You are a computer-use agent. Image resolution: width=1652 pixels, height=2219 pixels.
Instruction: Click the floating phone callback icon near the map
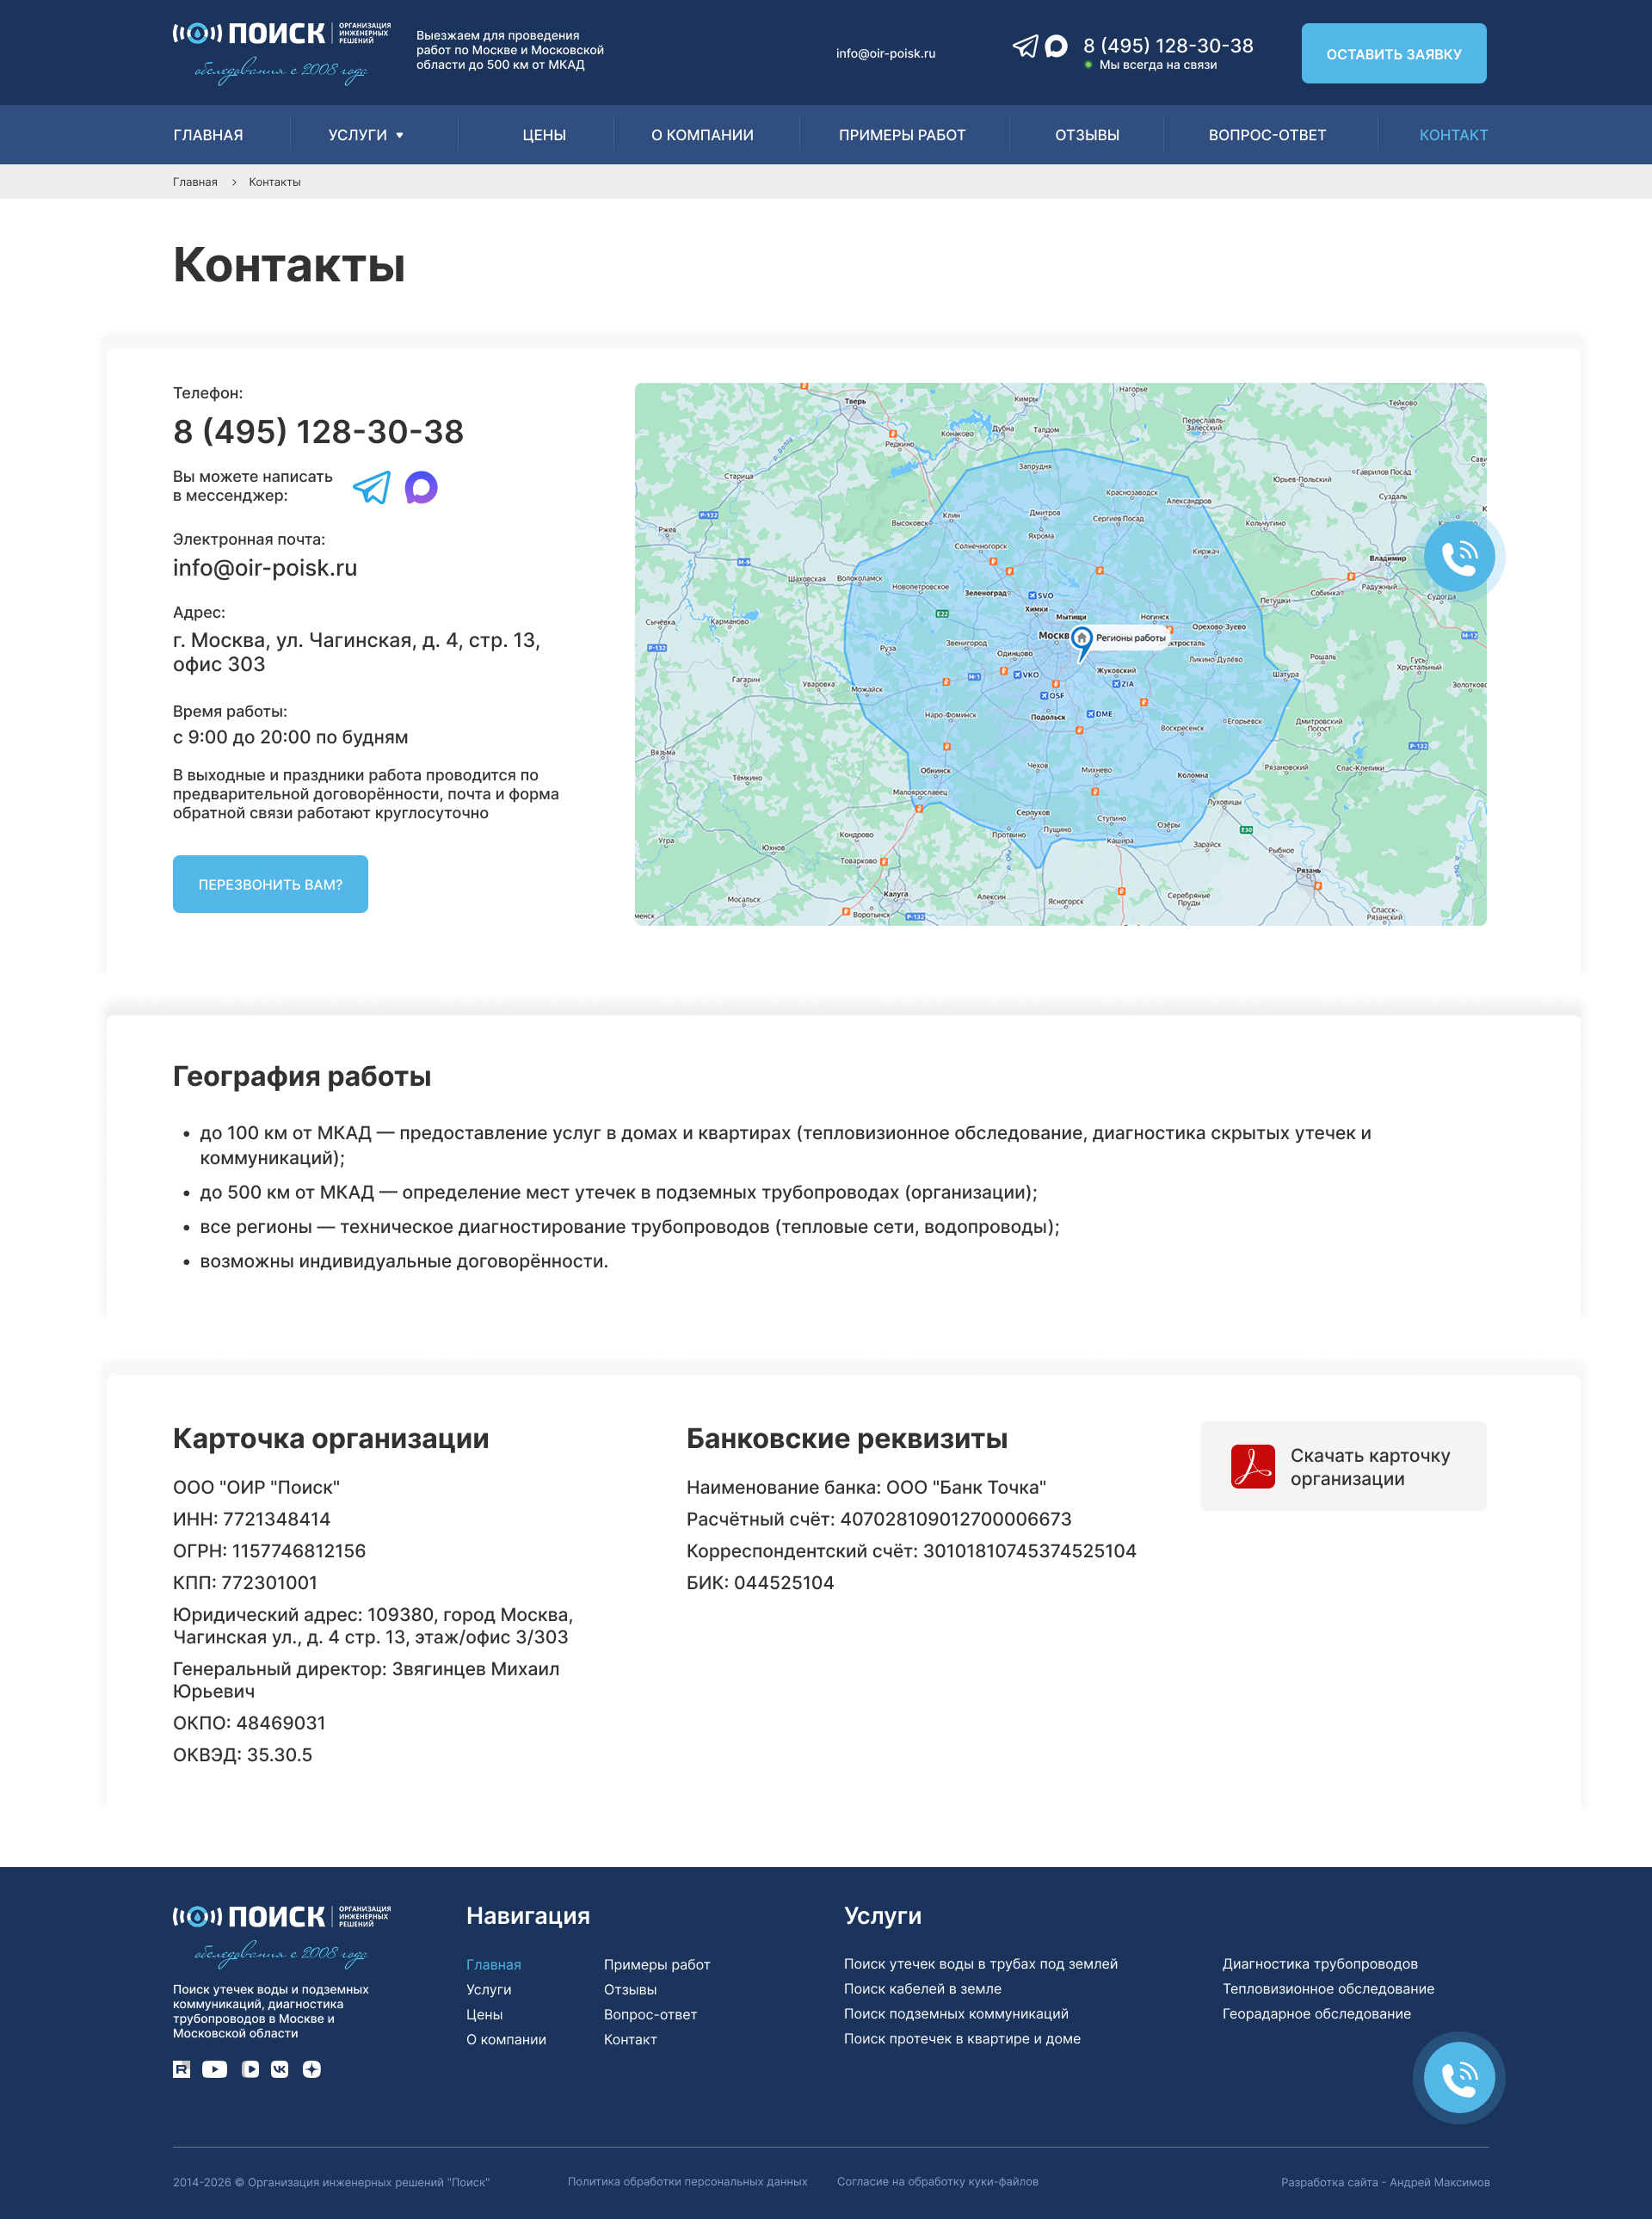click(1459, 556)
